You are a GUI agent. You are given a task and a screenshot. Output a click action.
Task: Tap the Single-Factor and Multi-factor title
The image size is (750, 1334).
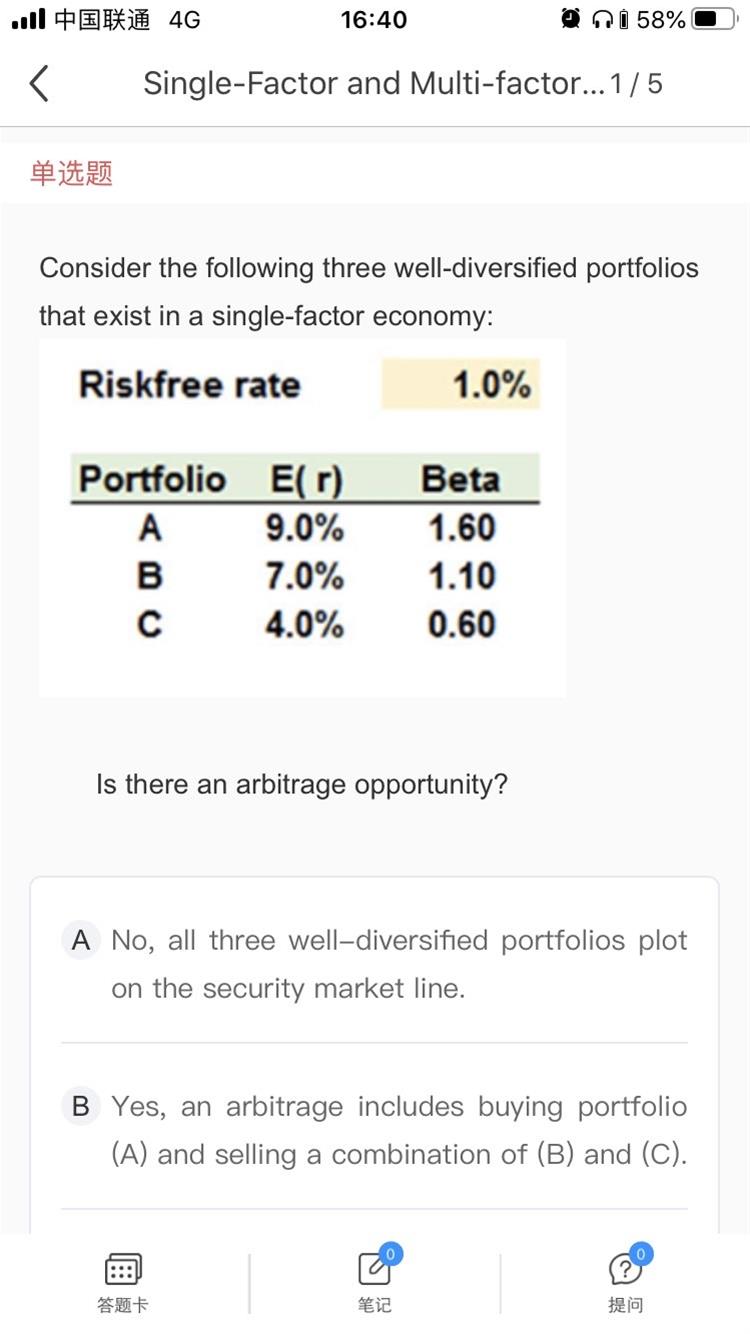pos(373,83)
